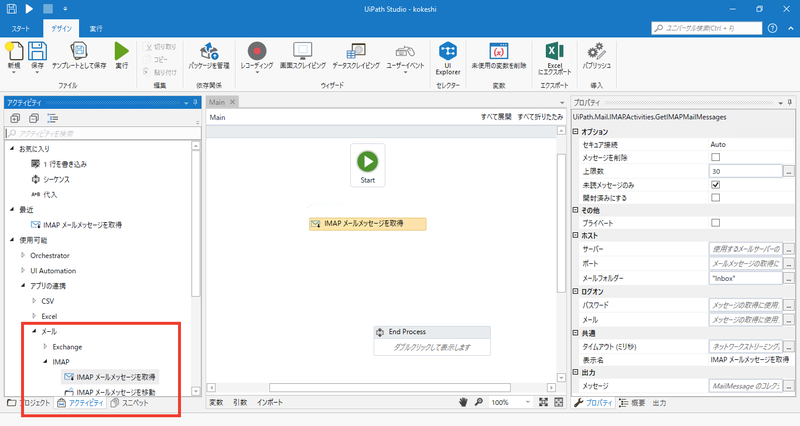Click すべて展開 expand all link
Viewport: 800px width, 426px height.
tap(496, 117)
